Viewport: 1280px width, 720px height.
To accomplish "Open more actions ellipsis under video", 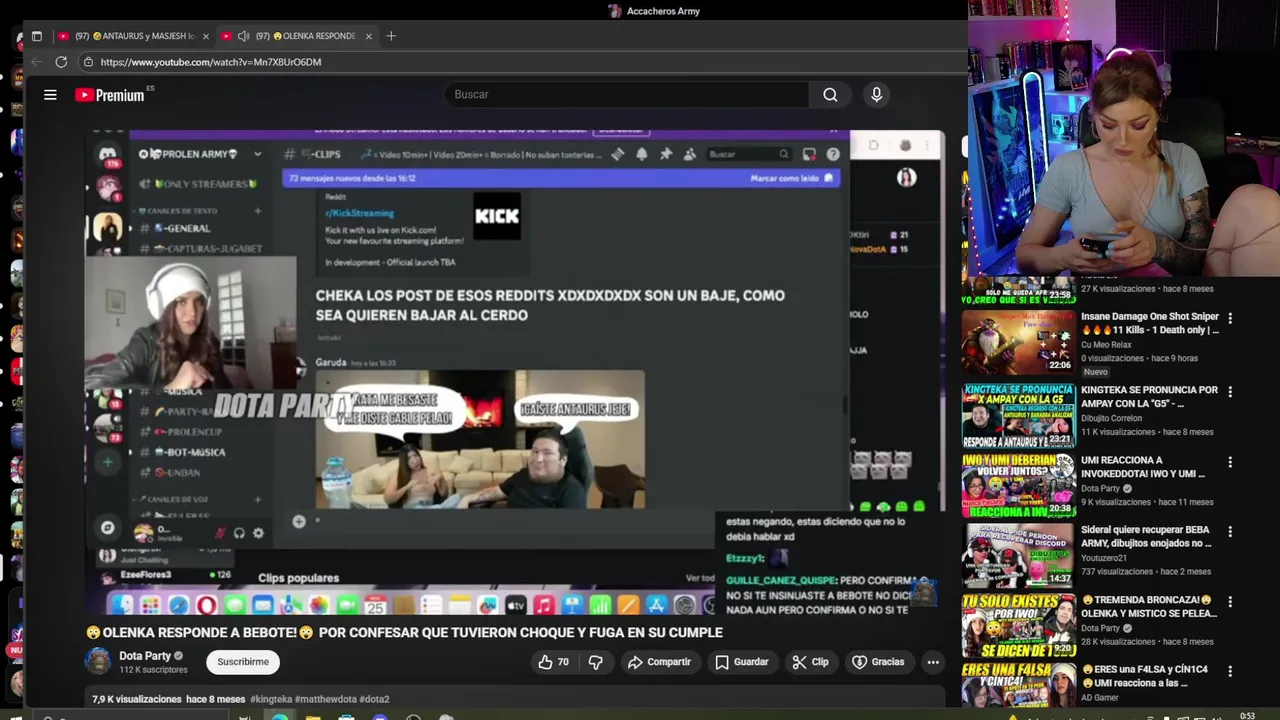I will coord(932,662).
